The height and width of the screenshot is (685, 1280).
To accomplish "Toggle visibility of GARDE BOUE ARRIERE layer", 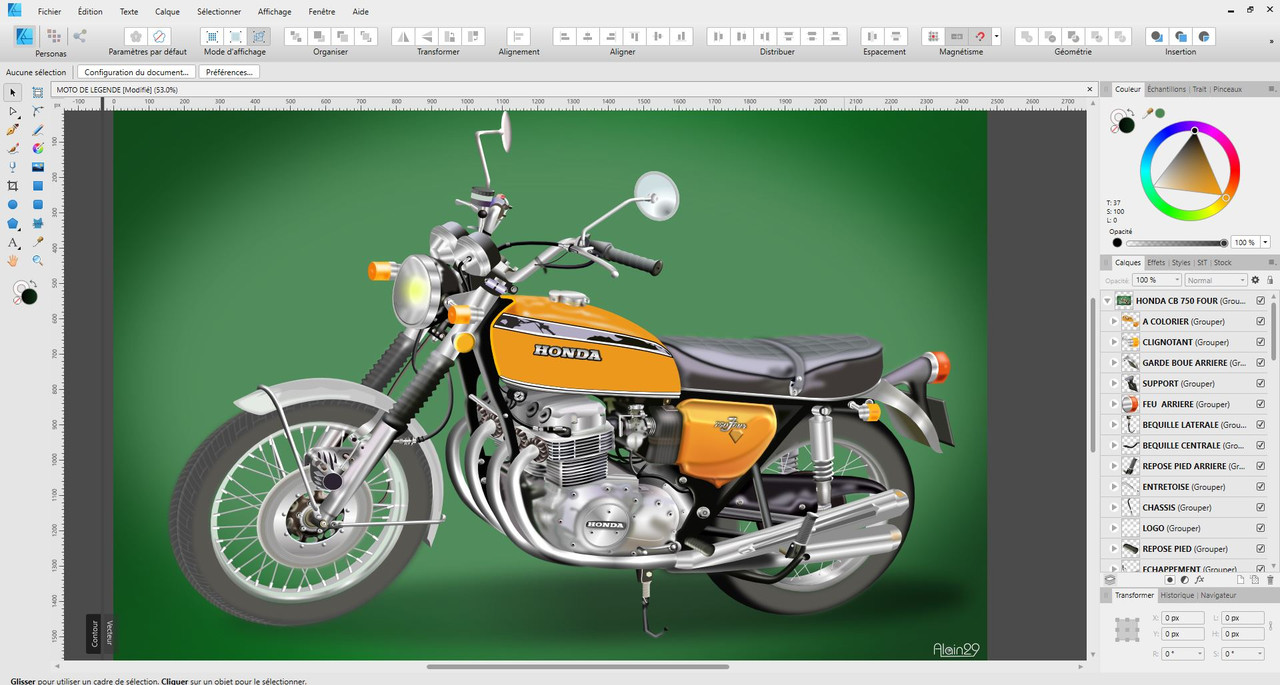I will (1260, 363).
